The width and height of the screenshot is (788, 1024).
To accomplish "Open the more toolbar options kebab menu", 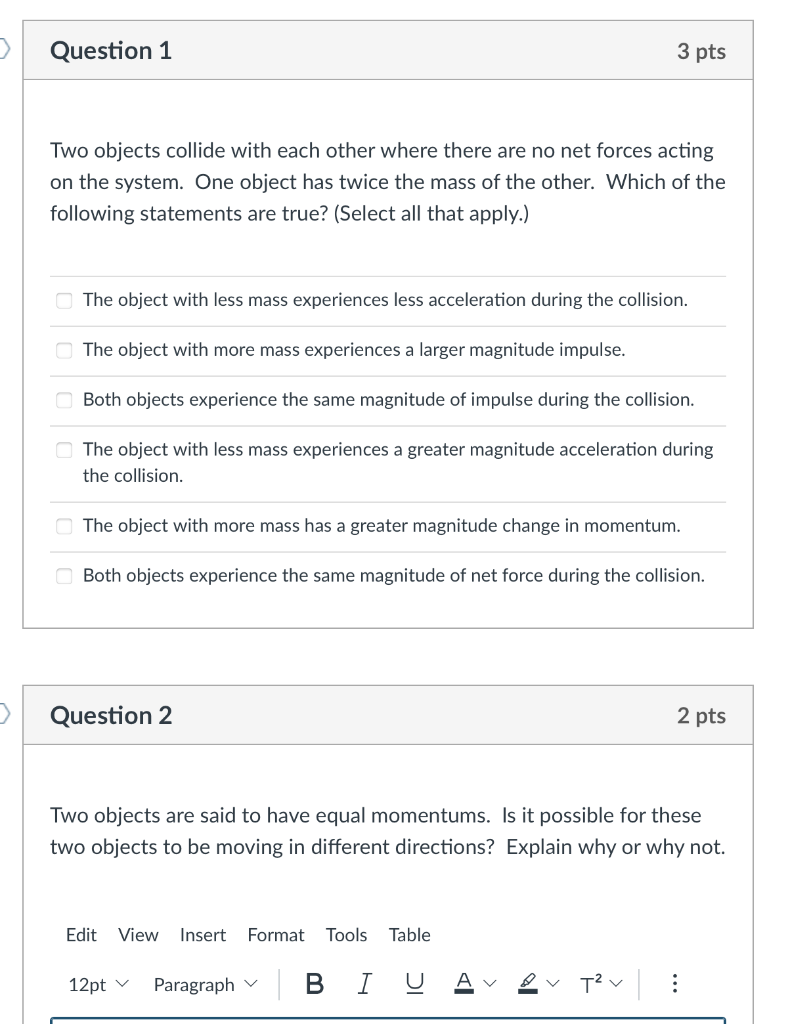I will click(x=675, y=984).
